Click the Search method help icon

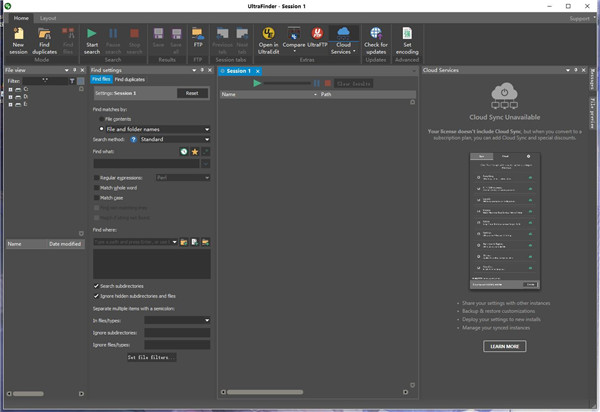point(133,140)
